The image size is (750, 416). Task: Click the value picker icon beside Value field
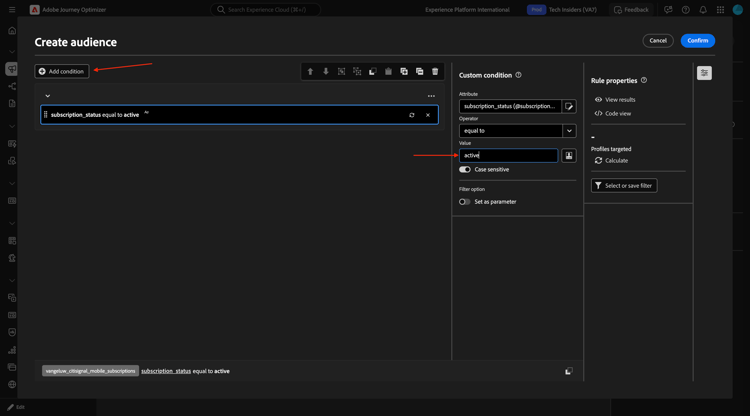(x=569, y=155)
